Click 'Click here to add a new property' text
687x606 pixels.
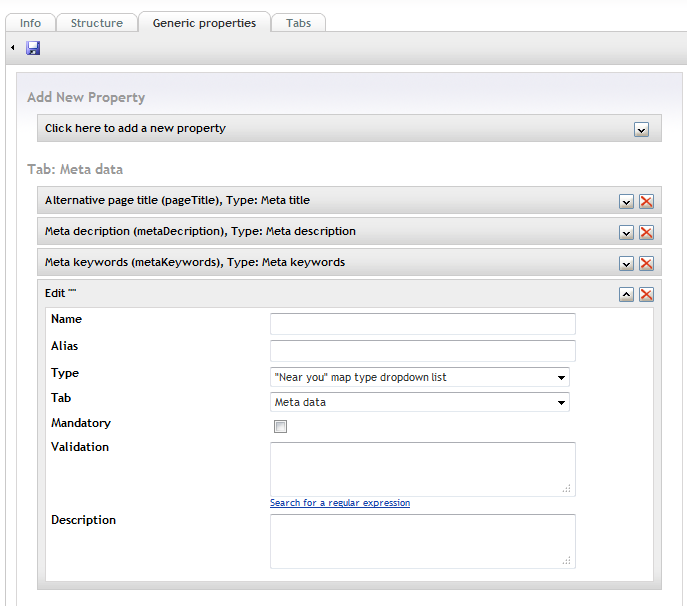135,128
